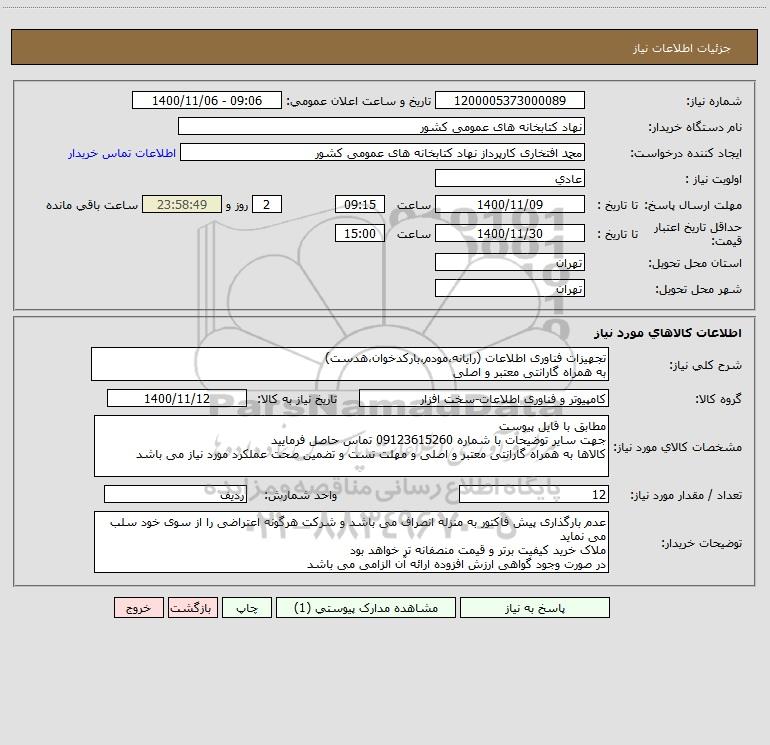Click the countdown timer 23:58:49
The image size is (770, 745).
pyautogui.click(x=182, y=204)
